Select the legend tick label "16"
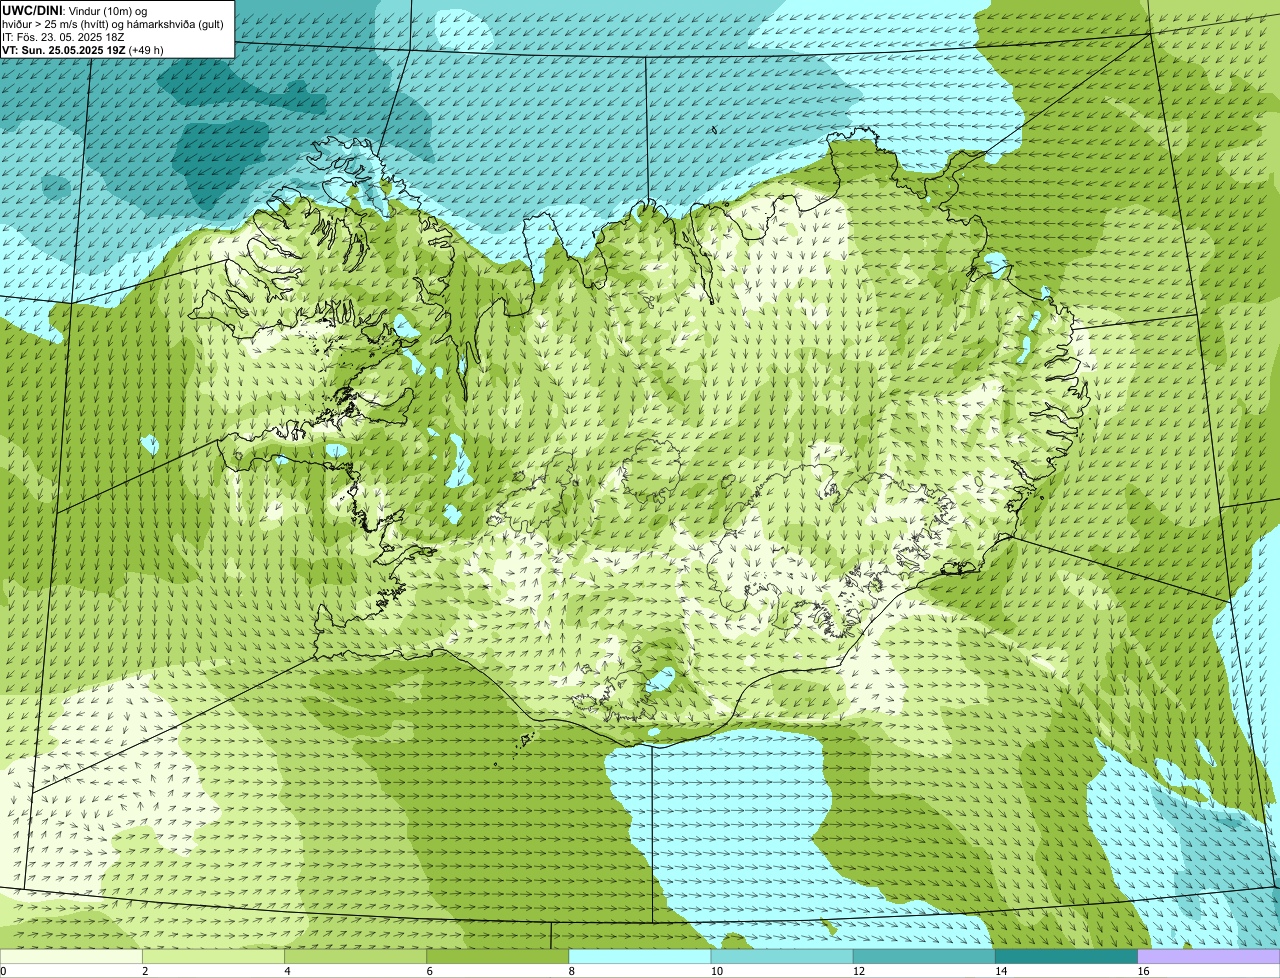 click(x=1142, y=971)
